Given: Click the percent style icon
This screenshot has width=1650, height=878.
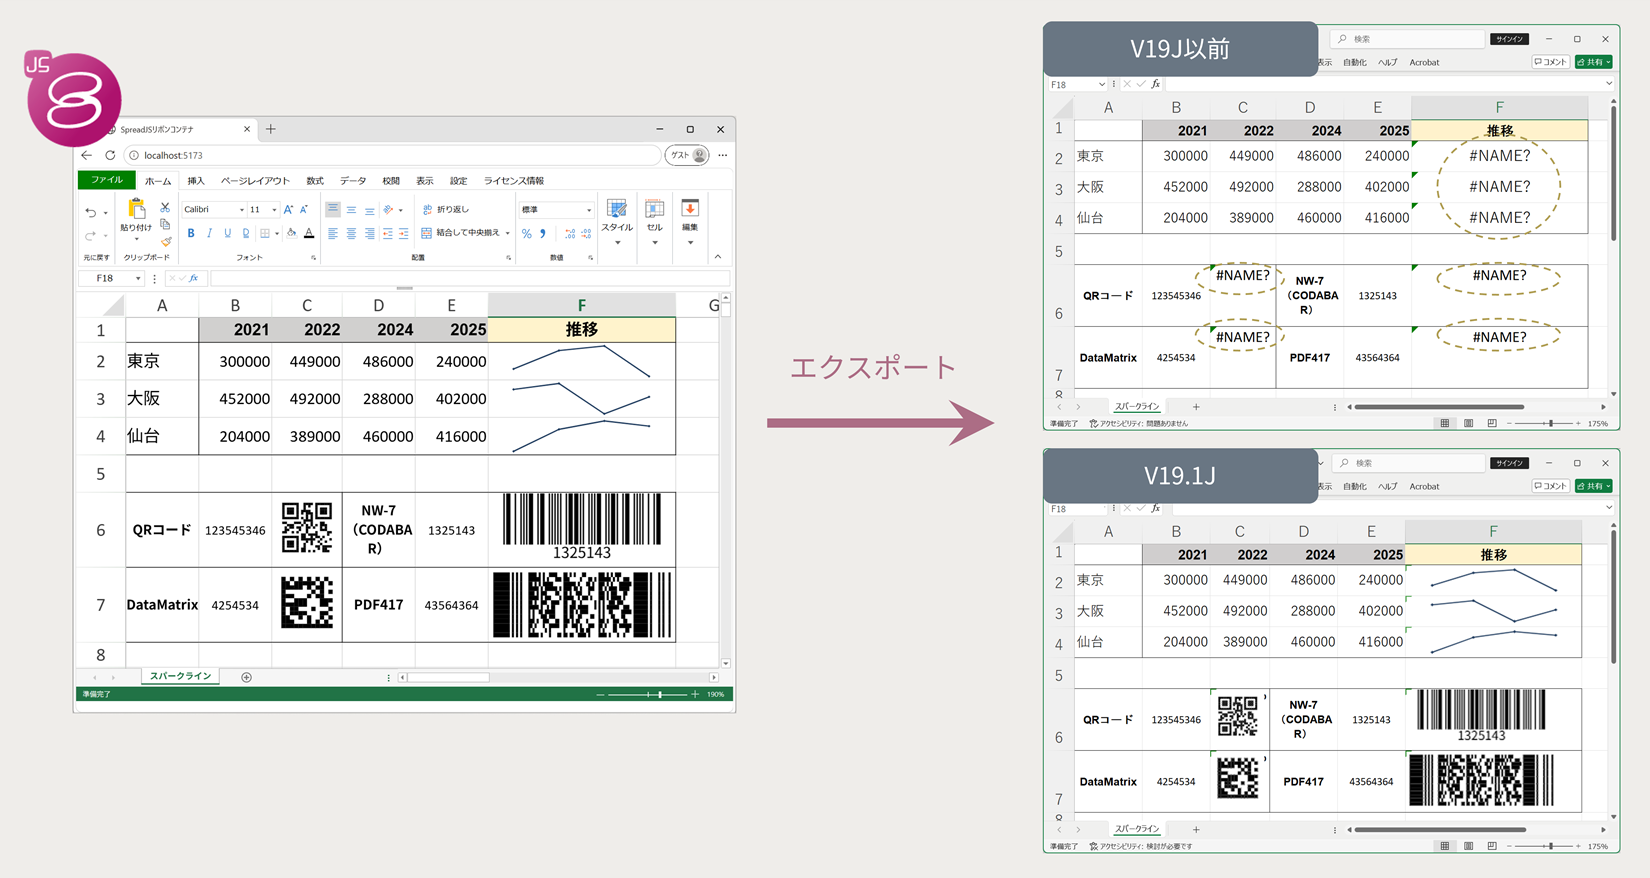Looking at the screenshot, I should click(x=526, y=233).
